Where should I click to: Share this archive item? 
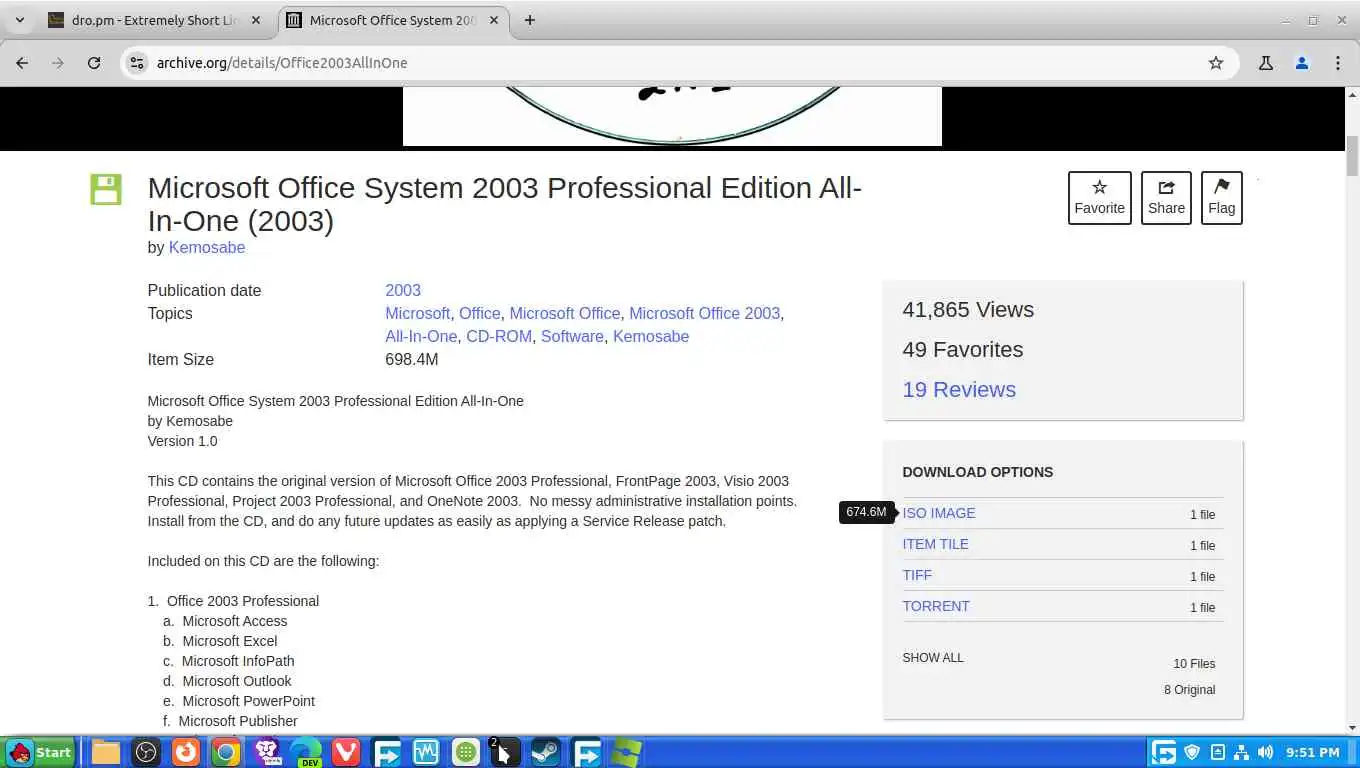(x=1166, y=197)
